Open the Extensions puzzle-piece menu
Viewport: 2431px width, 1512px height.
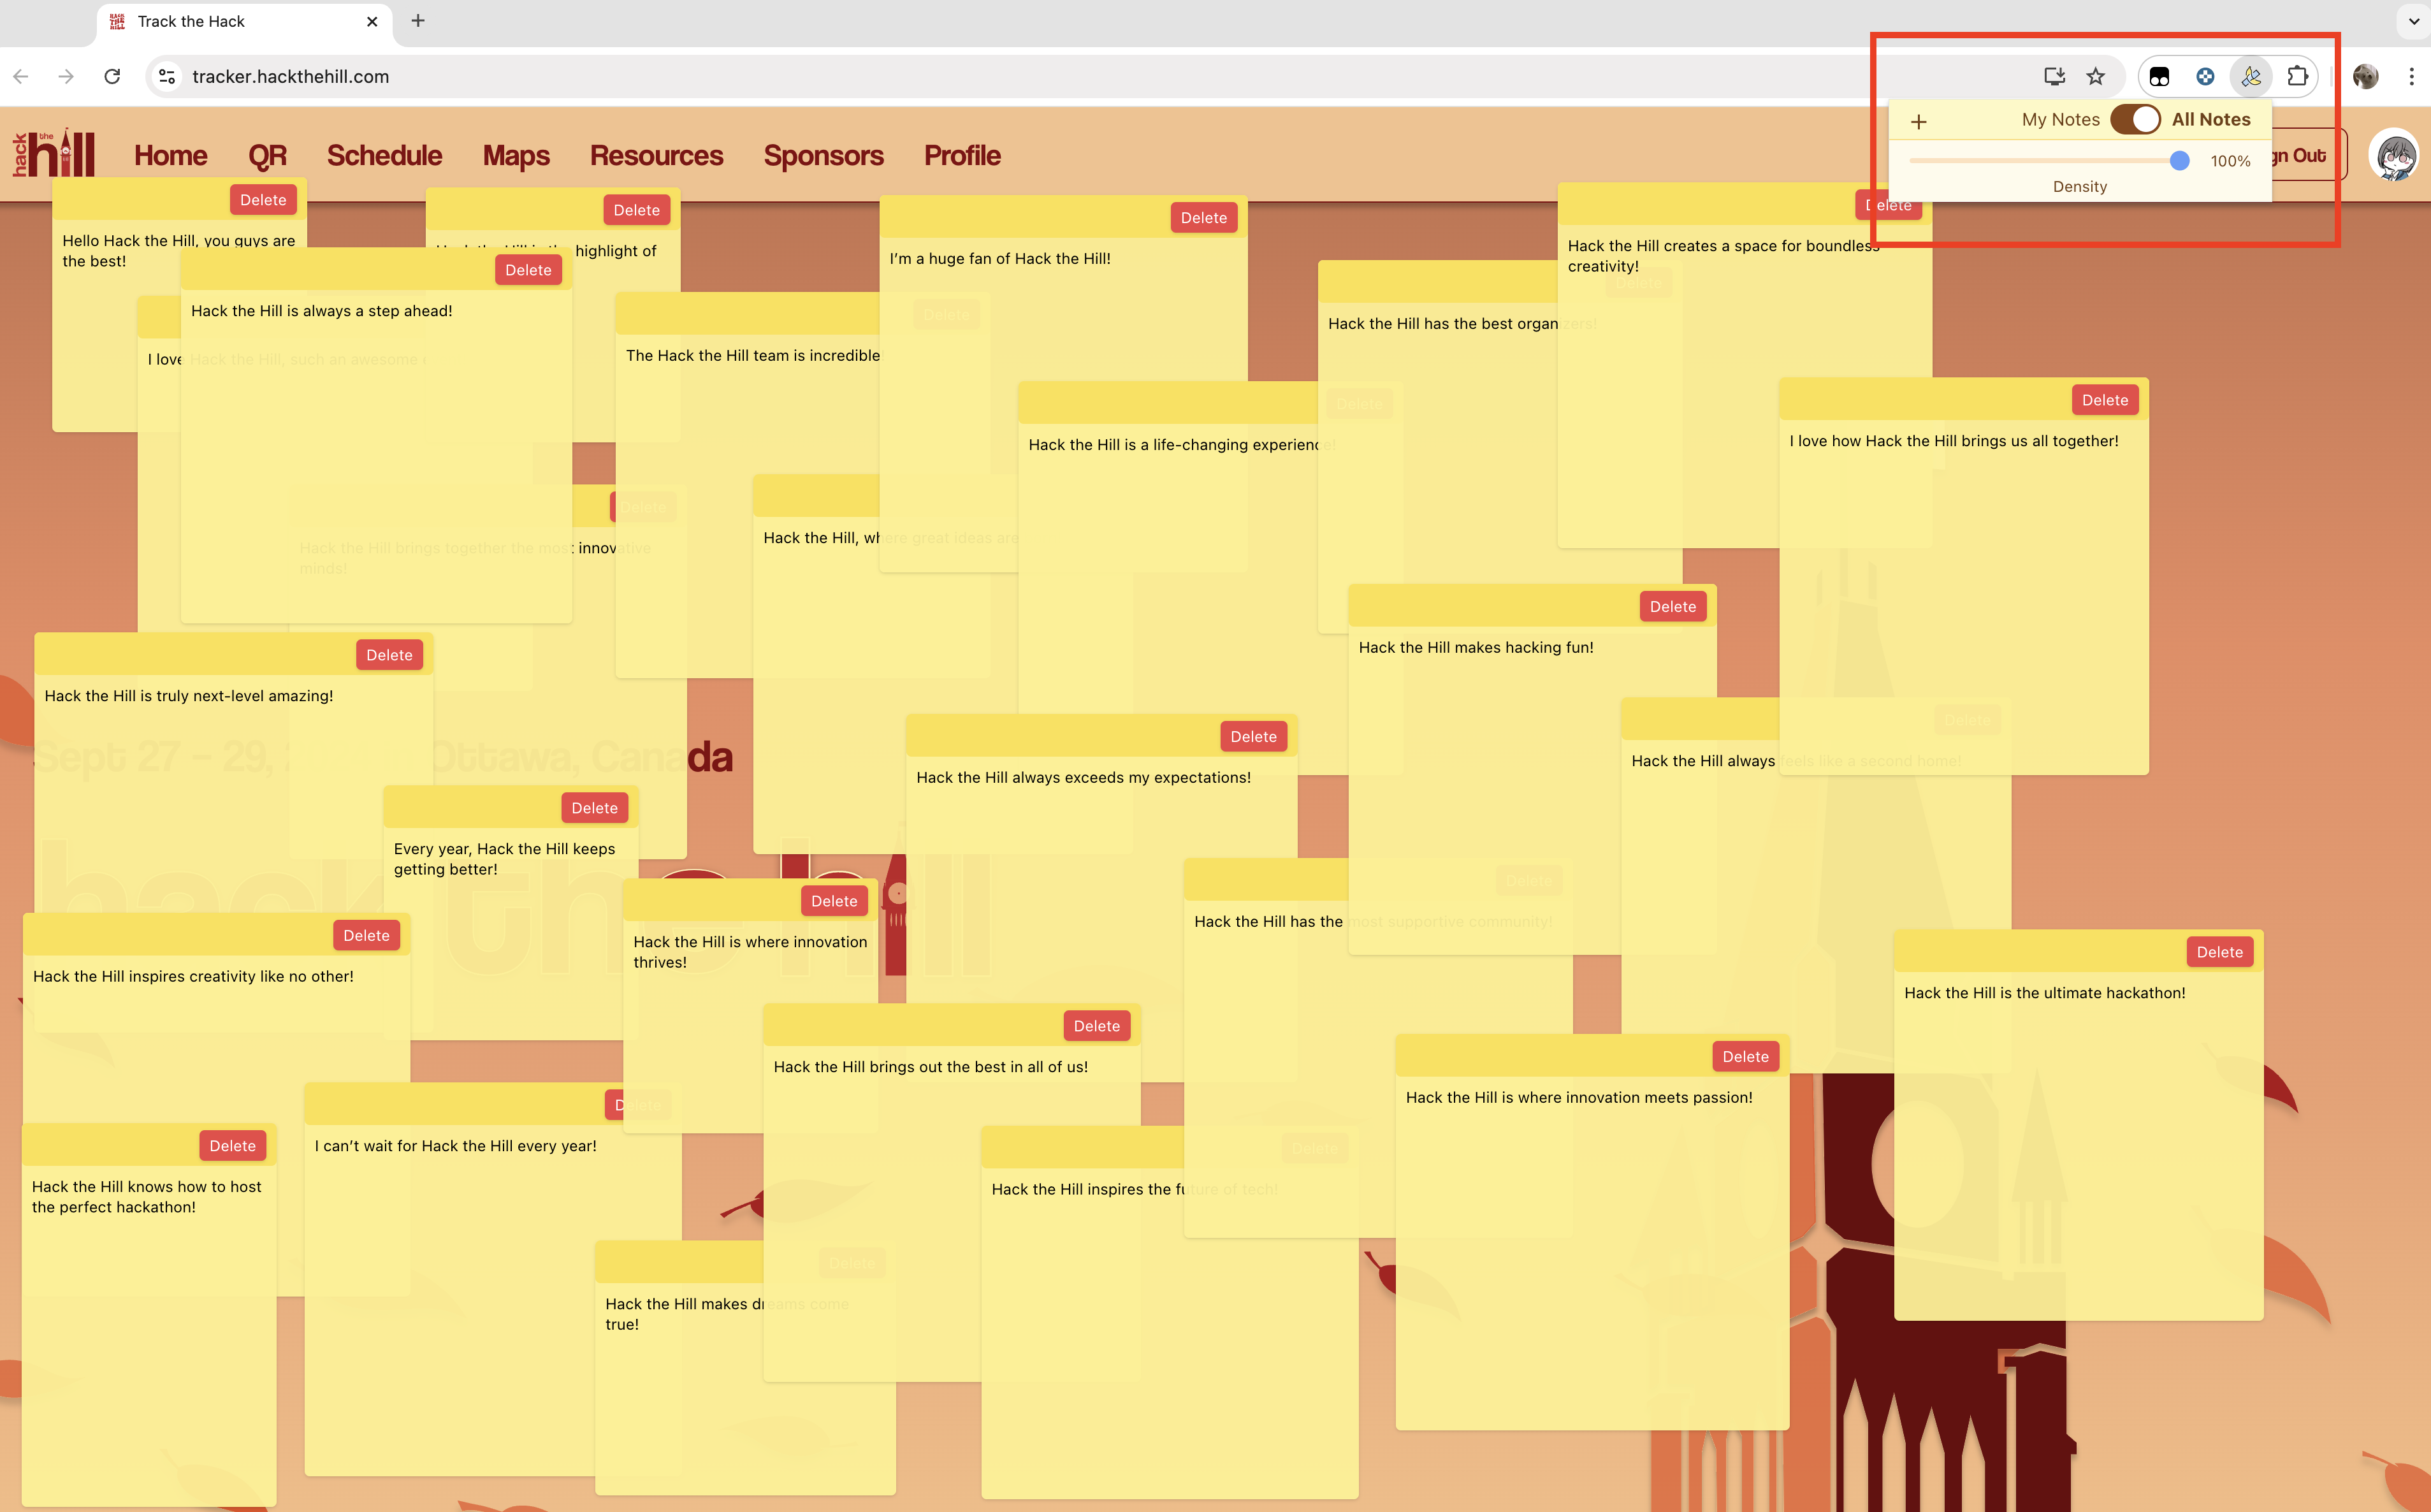point(2297,76)
